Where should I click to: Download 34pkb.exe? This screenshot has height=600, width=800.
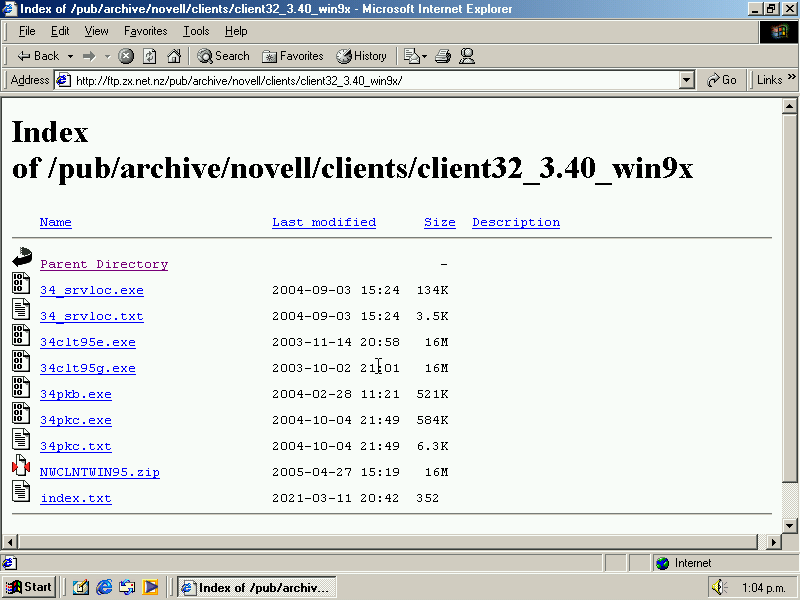pyautogui.click(x=76, y=394)
